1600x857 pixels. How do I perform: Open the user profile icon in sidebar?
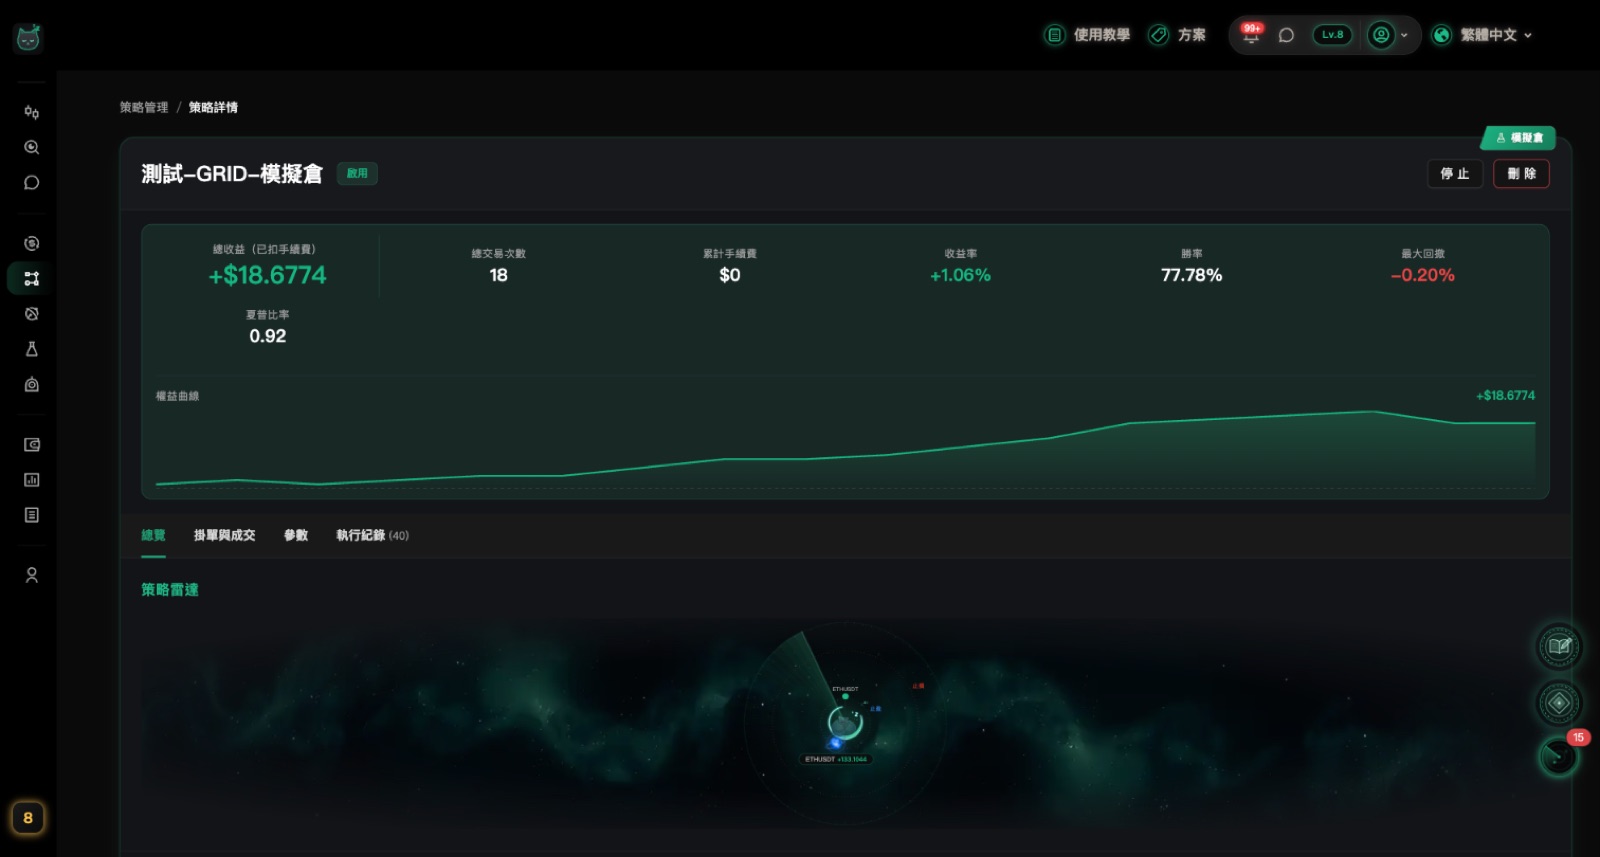(x=32, y=575)
